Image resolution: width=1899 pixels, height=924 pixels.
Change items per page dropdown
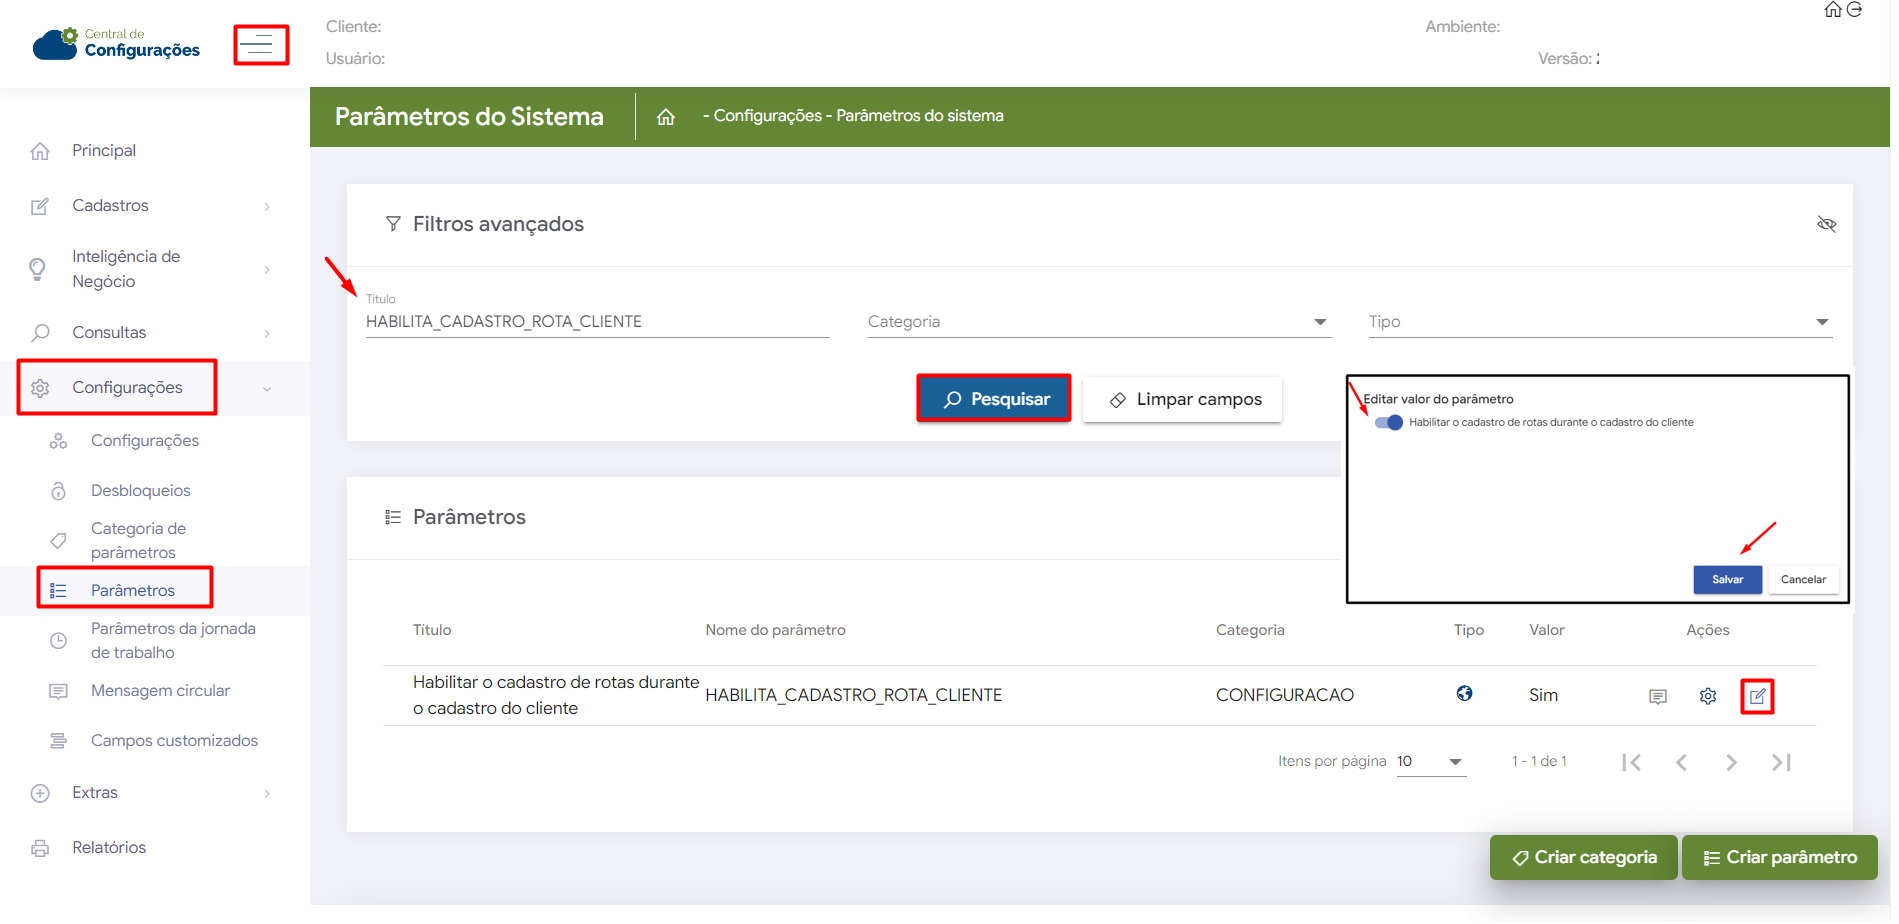pyautogui.click(x=1430, y=762)
